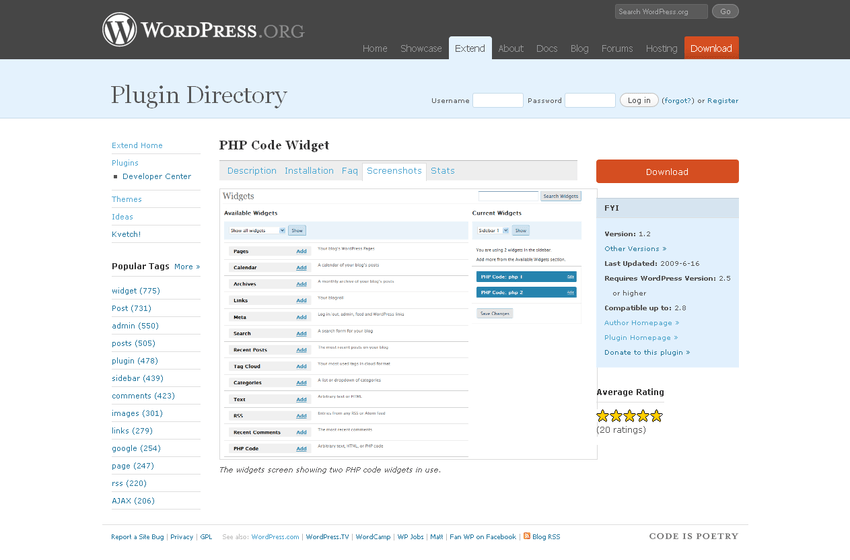Open WordPress.TV footer link
This screenshot has width=850, height=560.
tap(327, 537)
